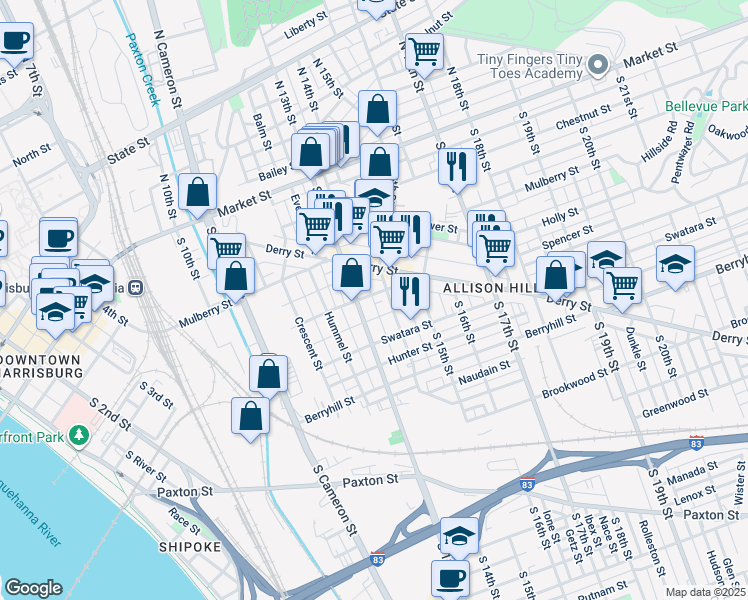Click the shopping bag marker above Mulberry St label
This screenshot has height=600, width=748.
(x=236, y=278)
